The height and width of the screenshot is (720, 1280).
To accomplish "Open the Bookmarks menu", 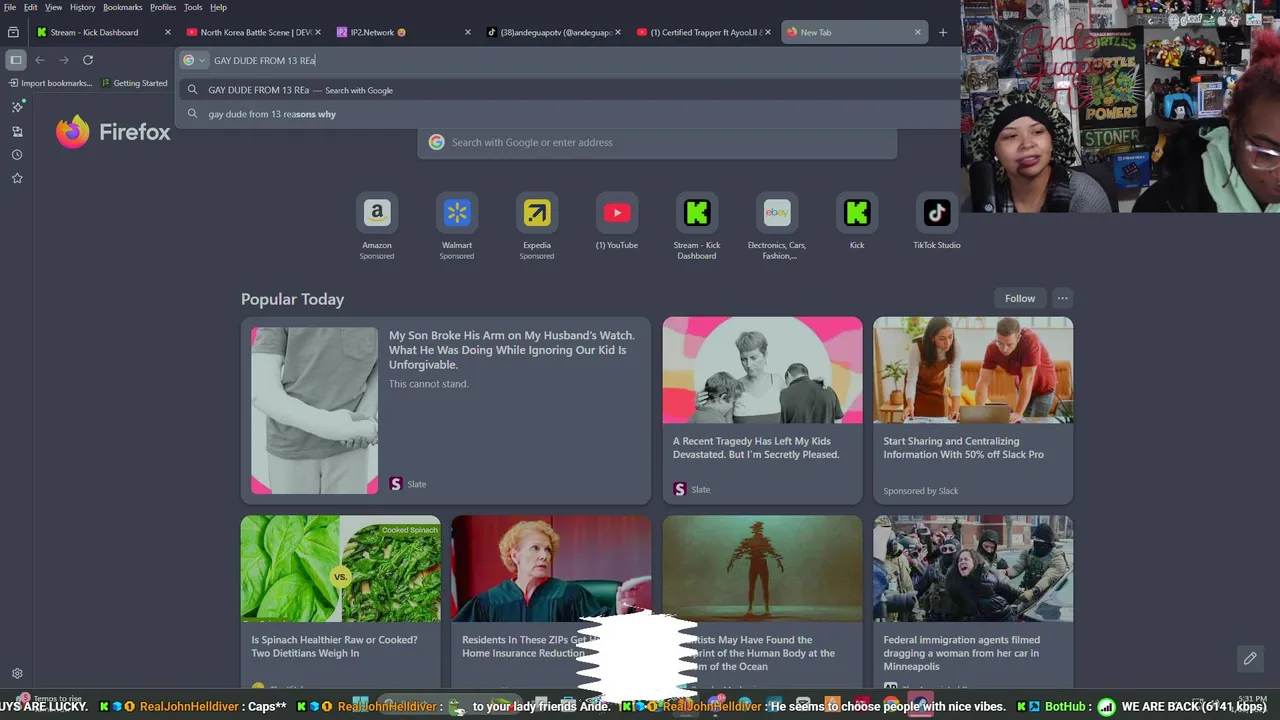I will (123, 7).
